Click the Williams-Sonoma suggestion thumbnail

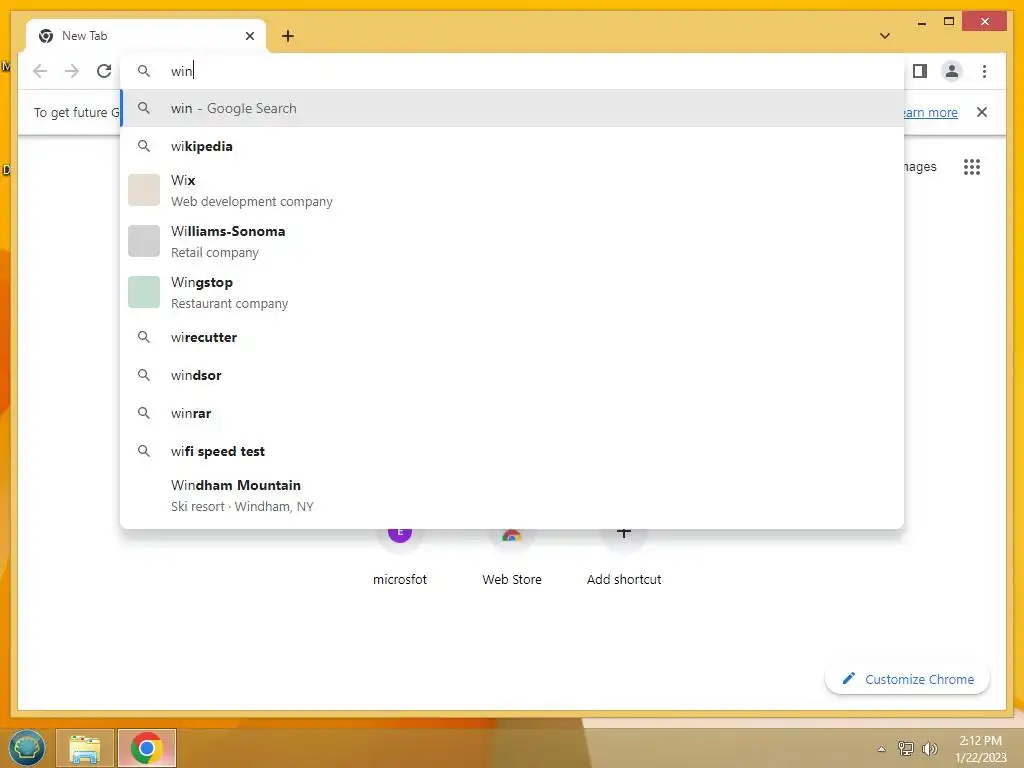144,241
